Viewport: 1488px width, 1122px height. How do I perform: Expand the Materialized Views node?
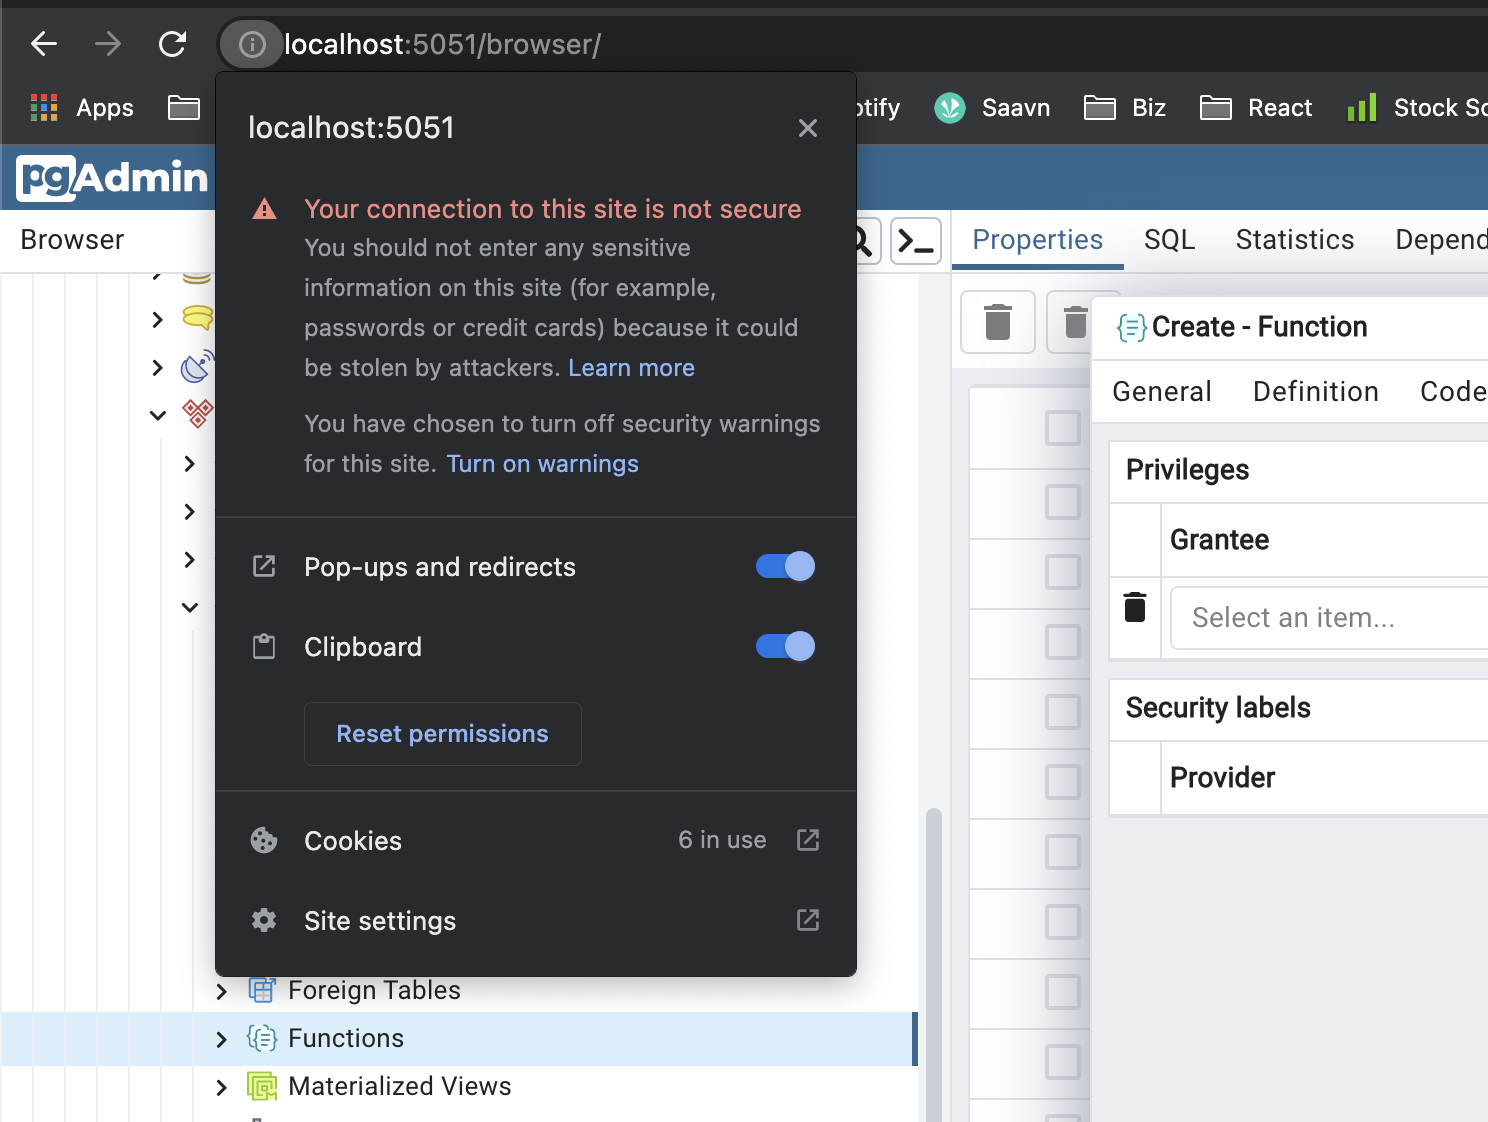[222, 1087]
